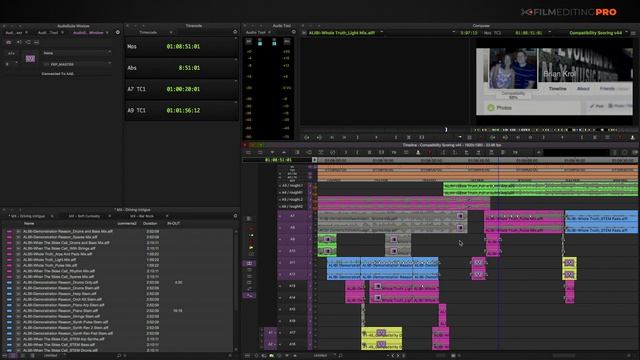Select AudioSuite Window tab
This screenshot has height=360, width=640.
pyautogui.click(x=88, y=32)
